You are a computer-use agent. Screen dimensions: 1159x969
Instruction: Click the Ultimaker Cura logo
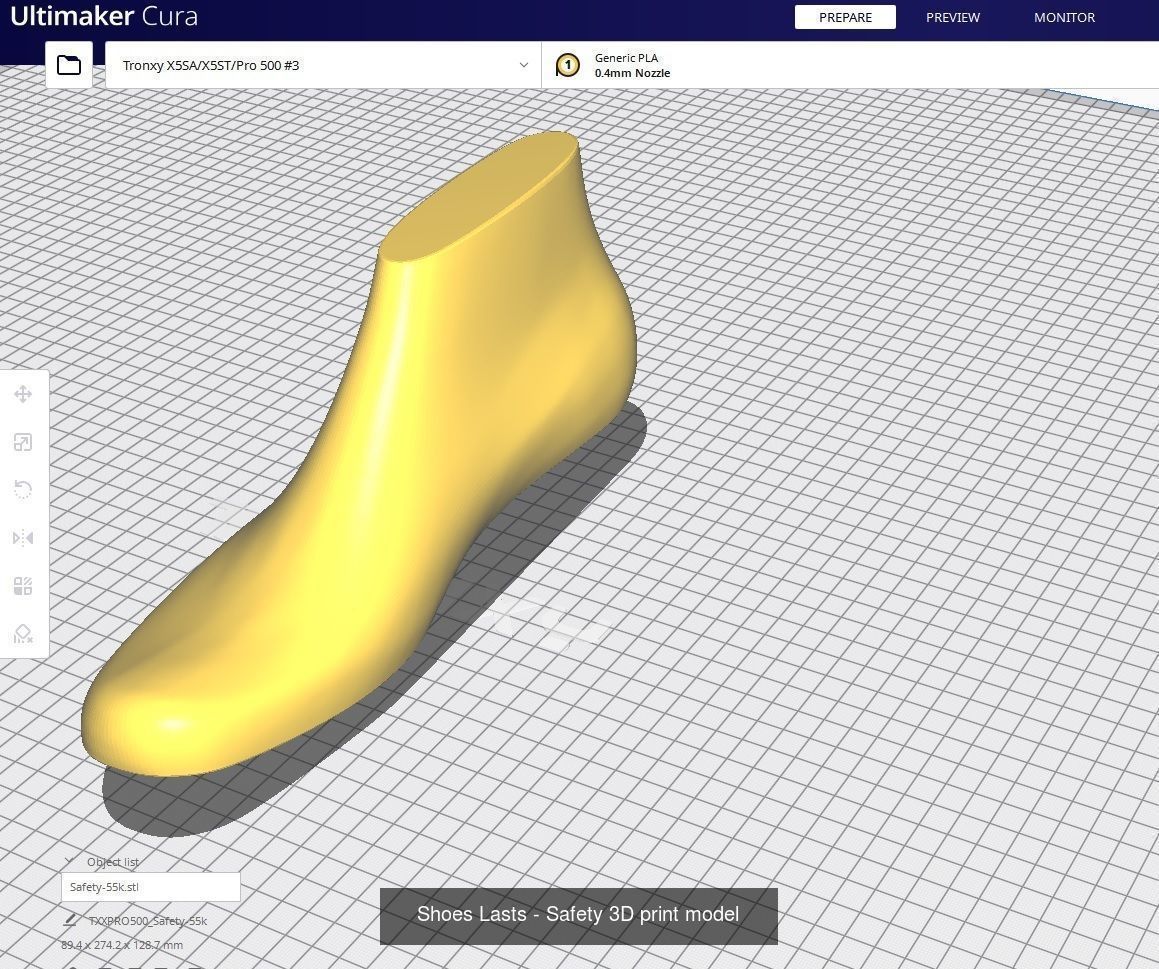coord(104,16)
